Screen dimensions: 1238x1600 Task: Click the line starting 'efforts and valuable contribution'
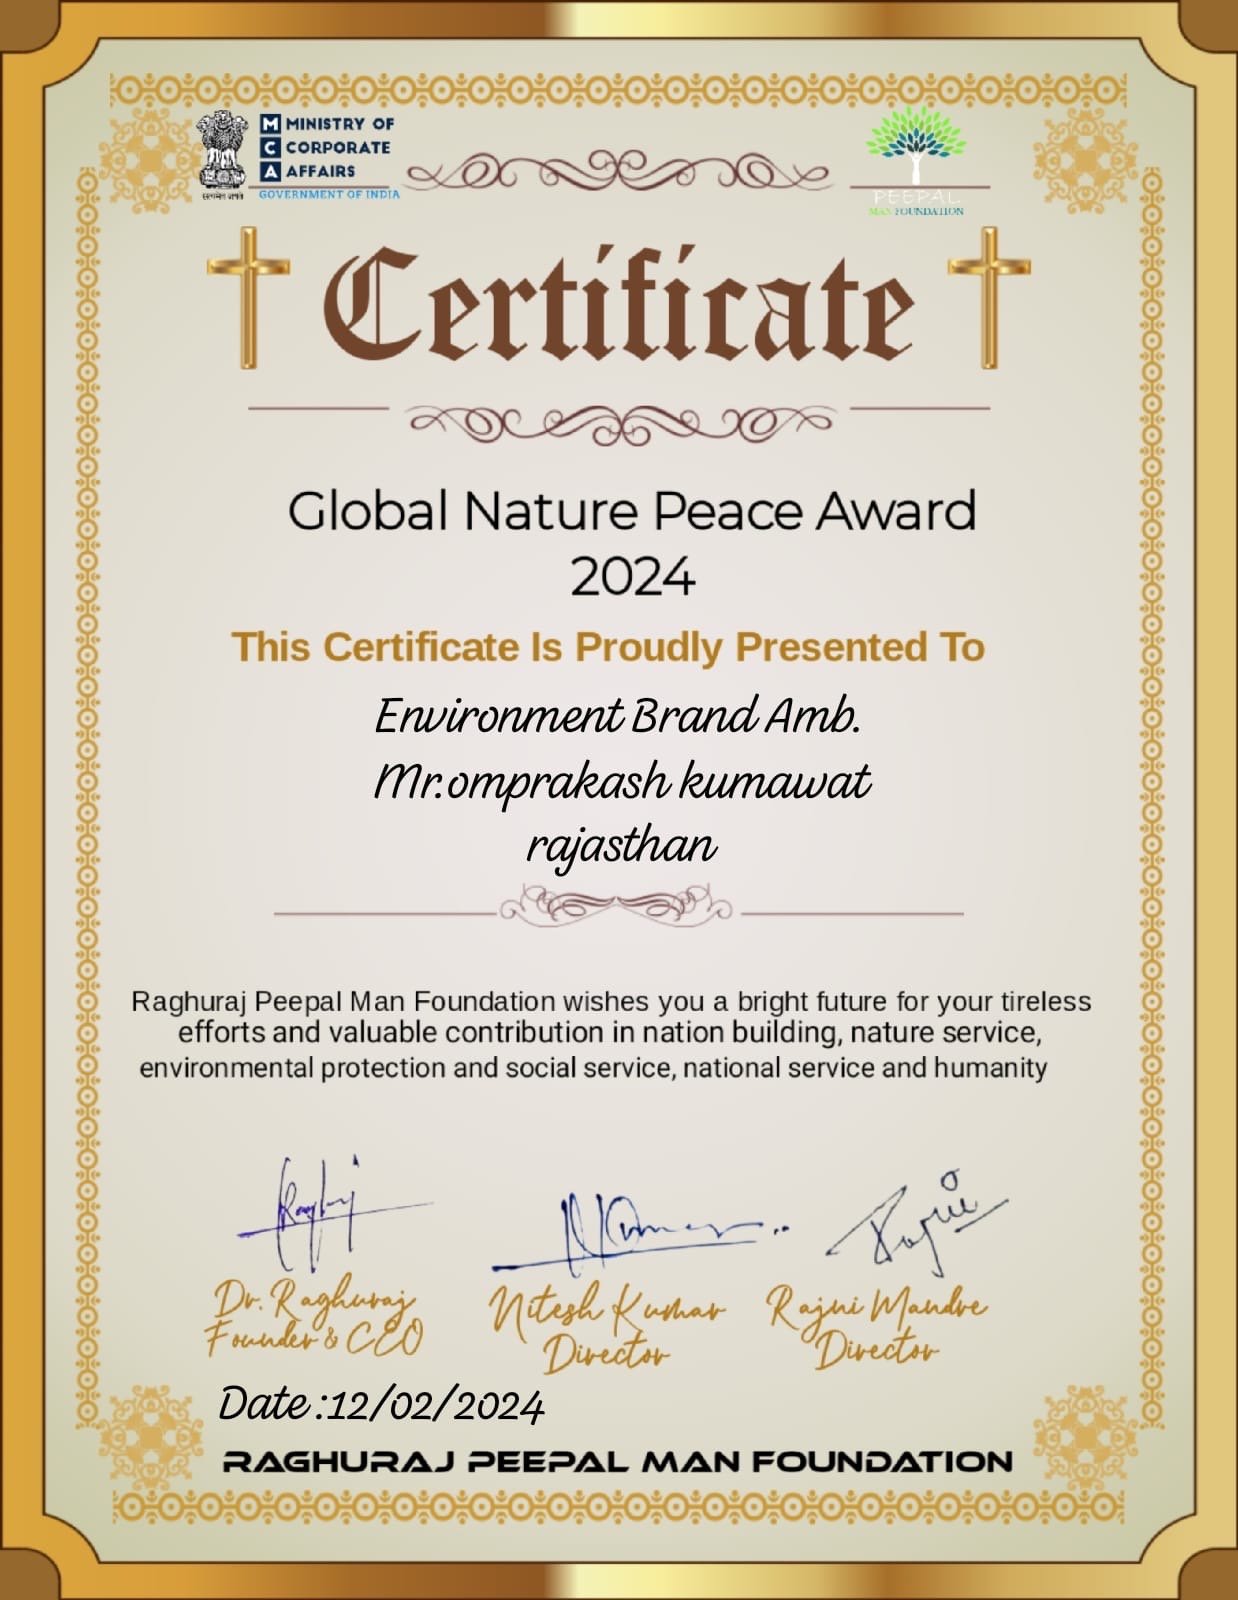pos(611,1031)
